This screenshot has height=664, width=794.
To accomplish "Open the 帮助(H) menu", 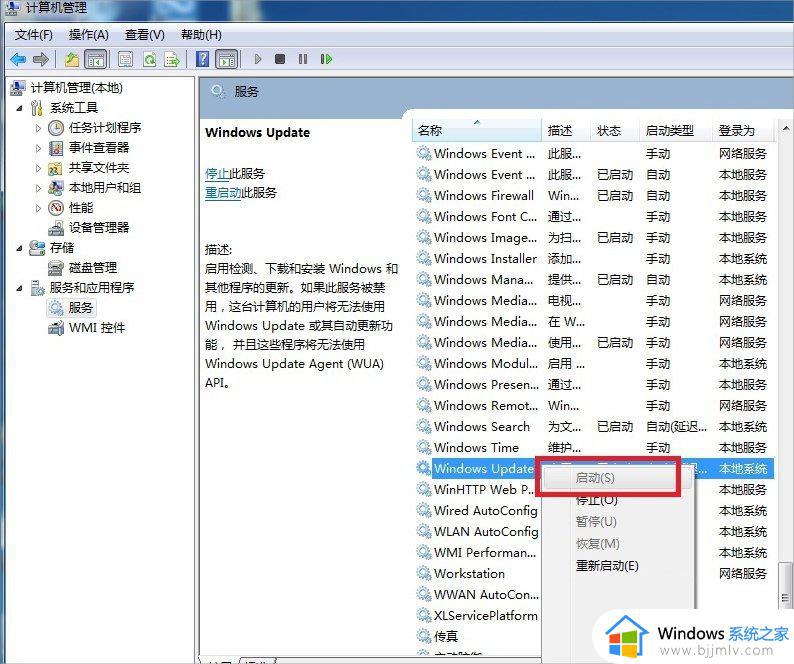I will coord(201,35).
